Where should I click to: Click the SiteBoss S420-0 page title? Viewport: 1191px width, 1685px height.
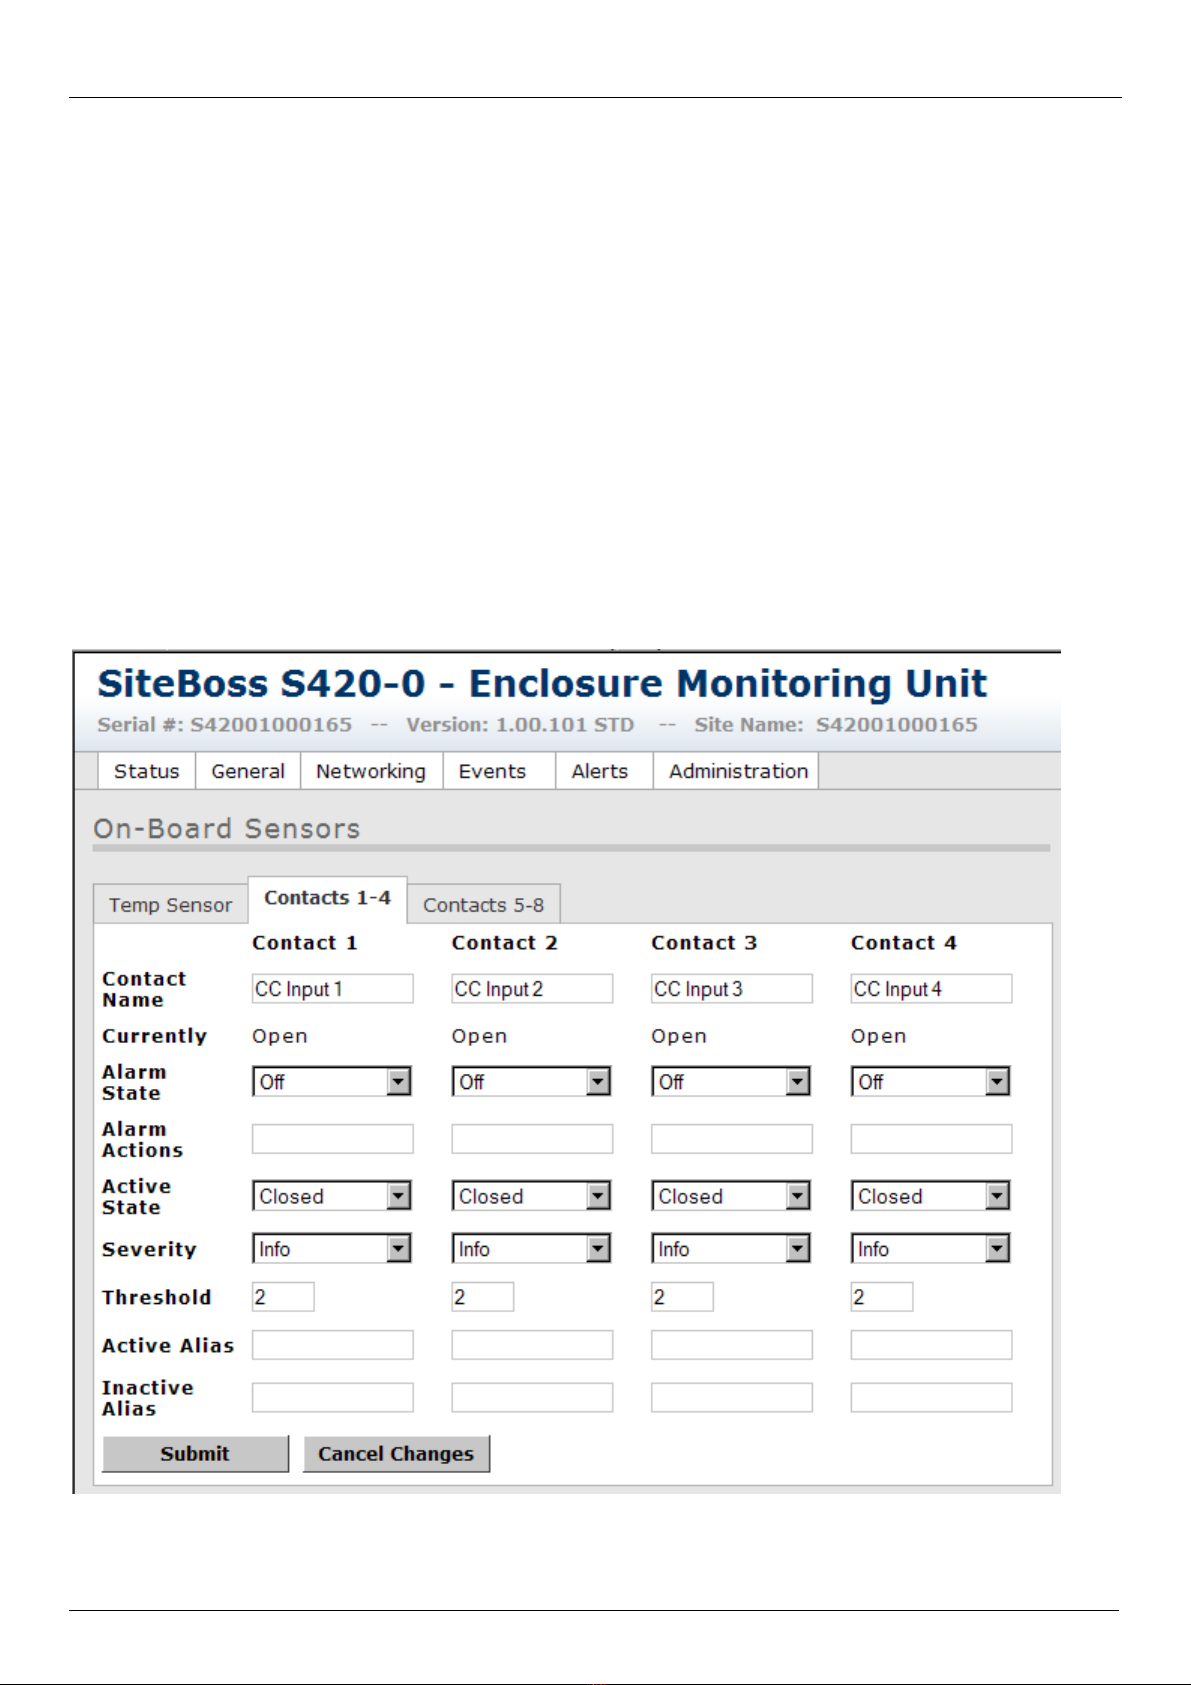tap(542, 684)
